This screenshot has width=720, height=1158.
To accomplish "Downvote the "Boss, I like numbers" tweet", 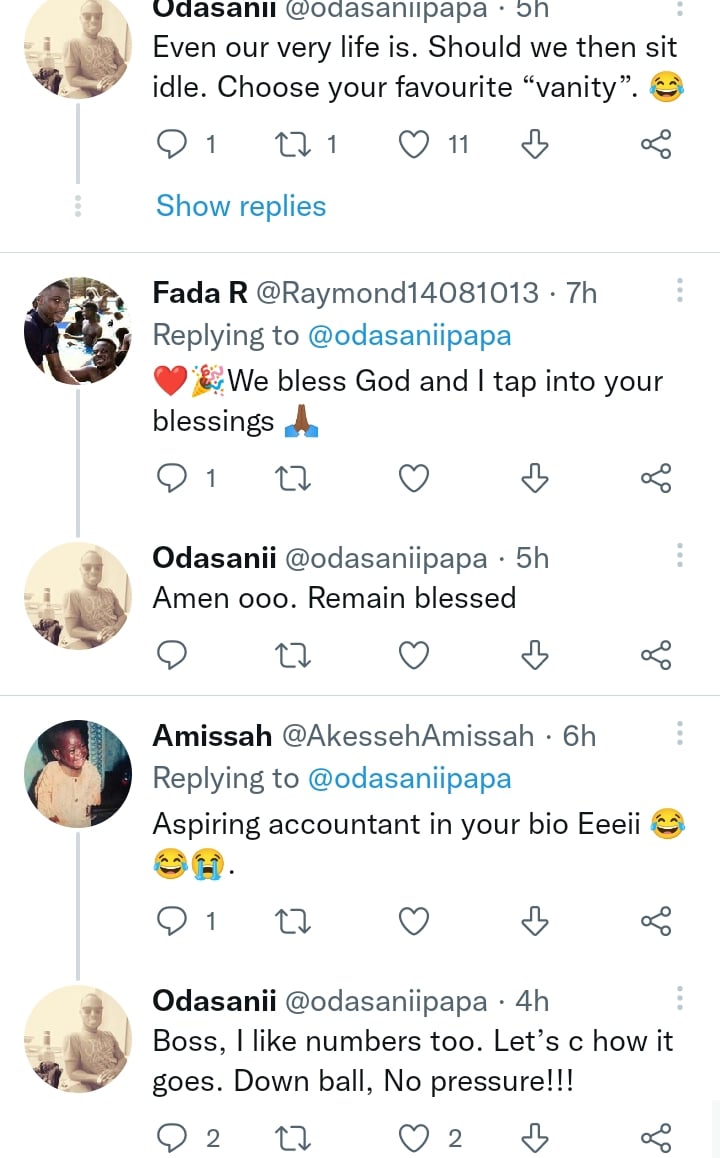I will (x=535, y=1137).
